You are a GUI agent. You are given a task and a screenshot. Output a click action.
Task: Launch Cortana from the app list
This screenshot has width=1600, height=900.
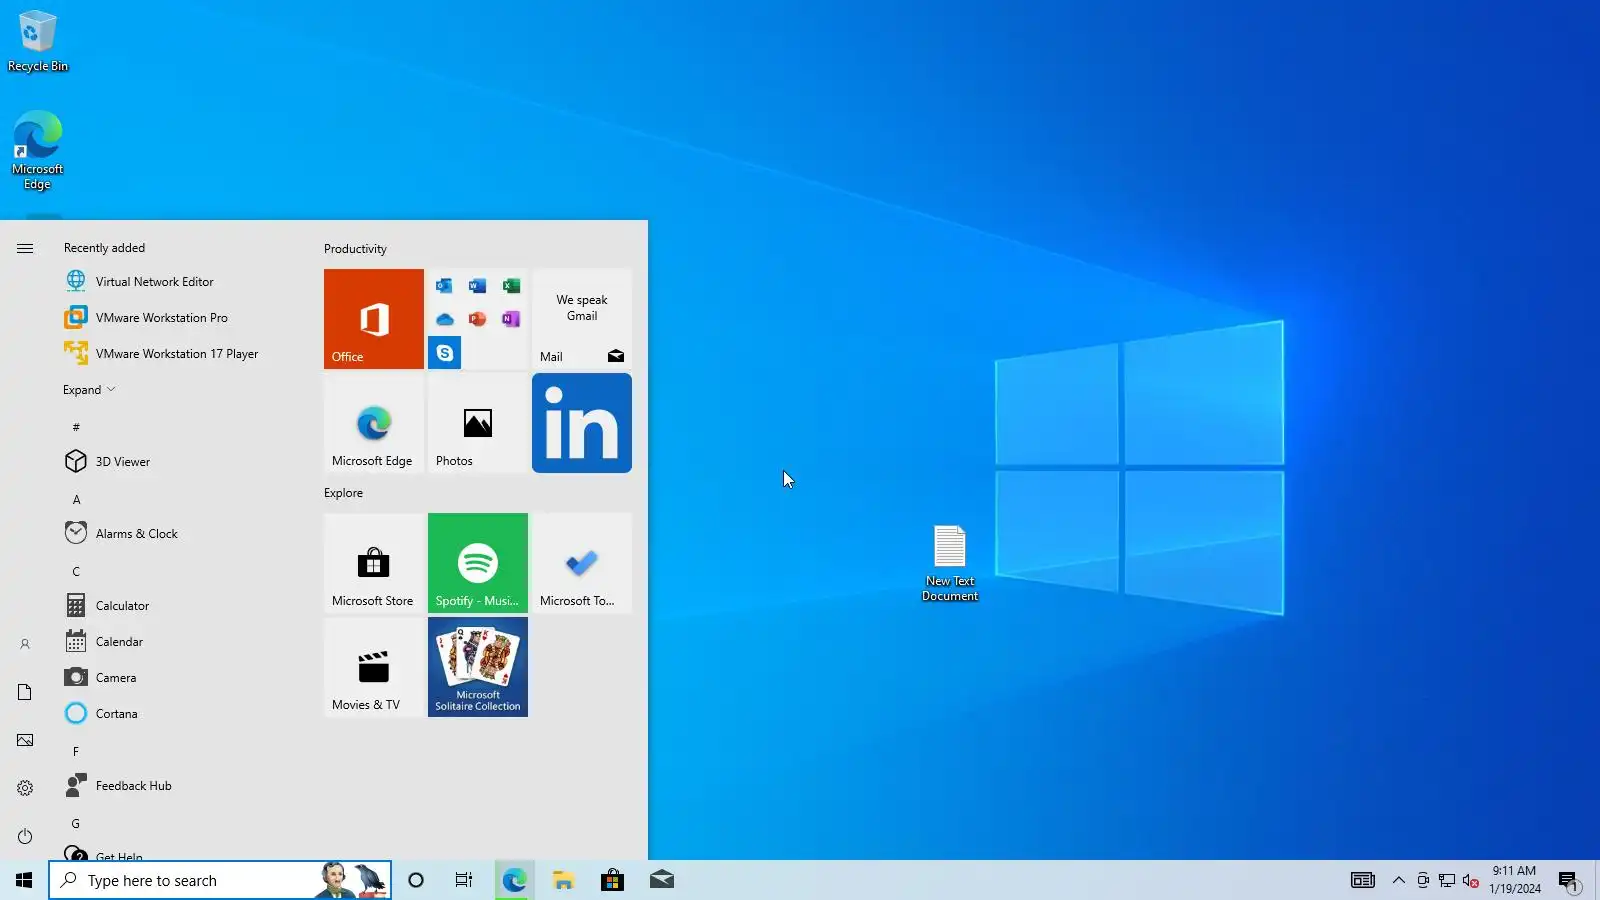pos(180,714)
